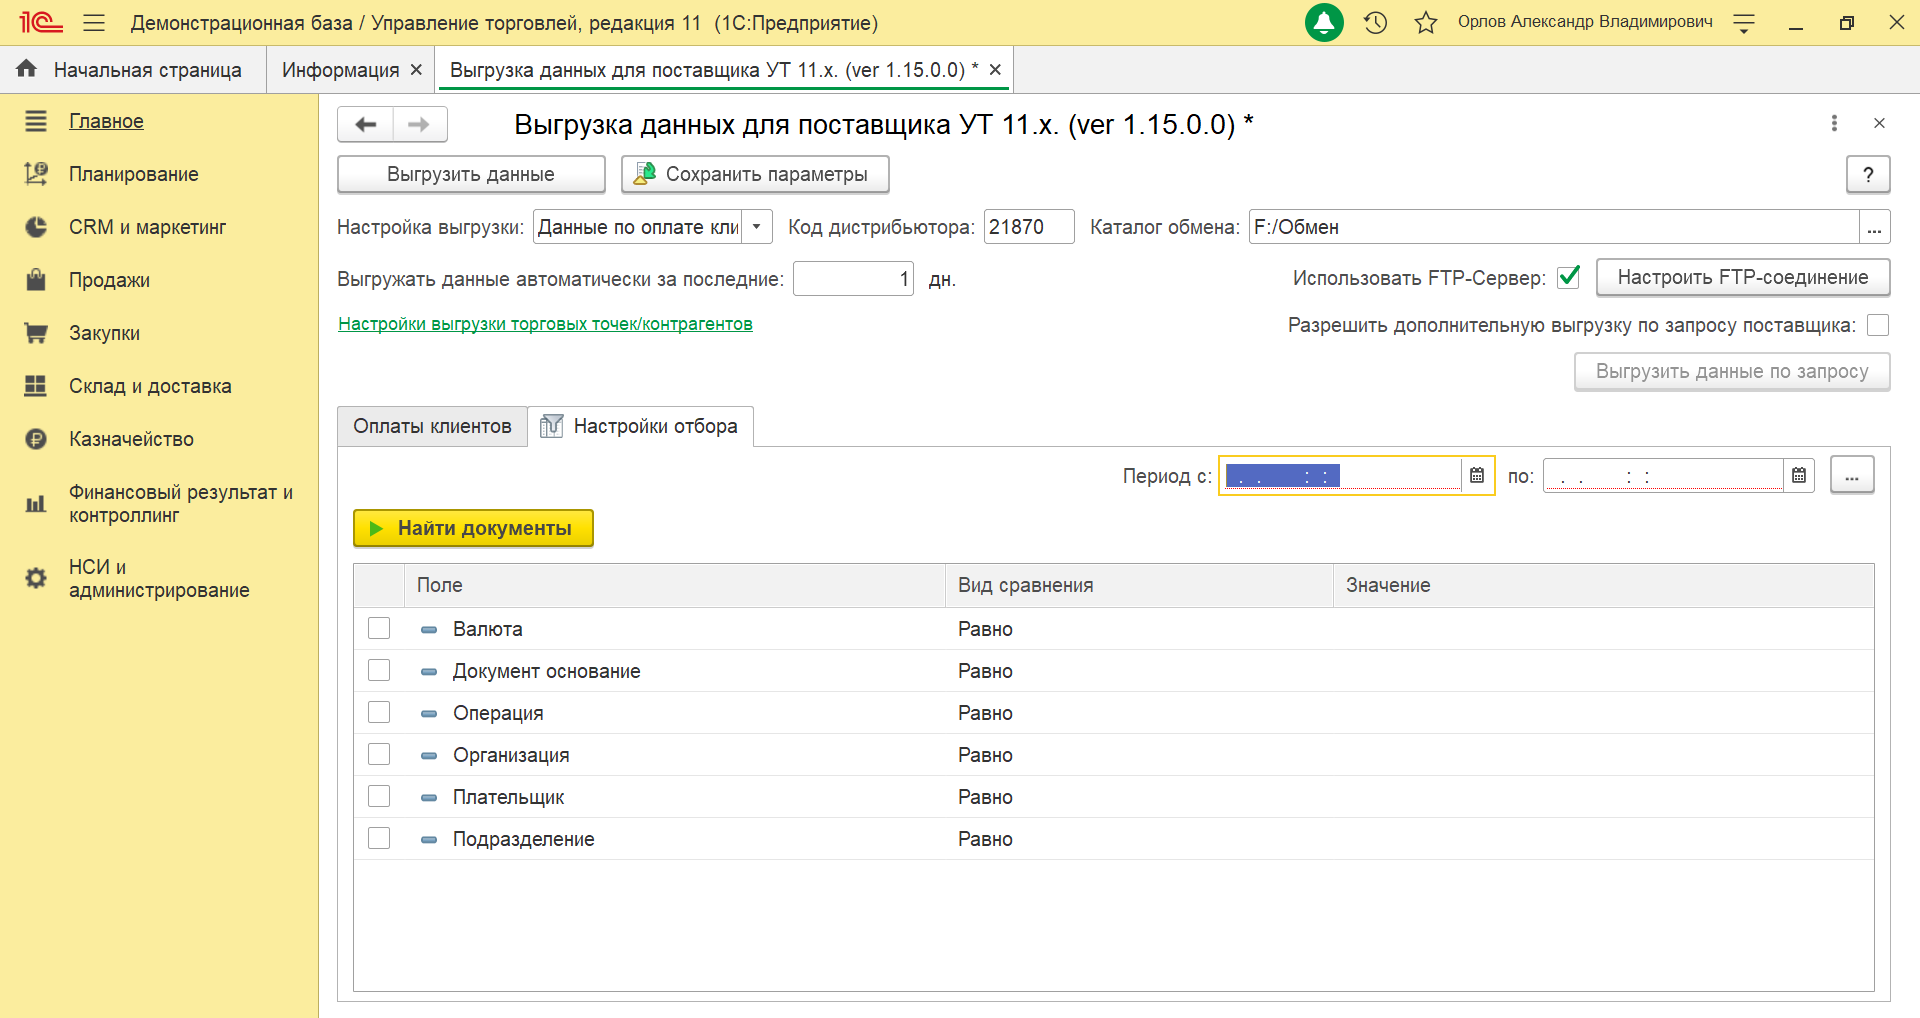
Task: Select the Настройки отбора tab
Action: pos(641,426)
